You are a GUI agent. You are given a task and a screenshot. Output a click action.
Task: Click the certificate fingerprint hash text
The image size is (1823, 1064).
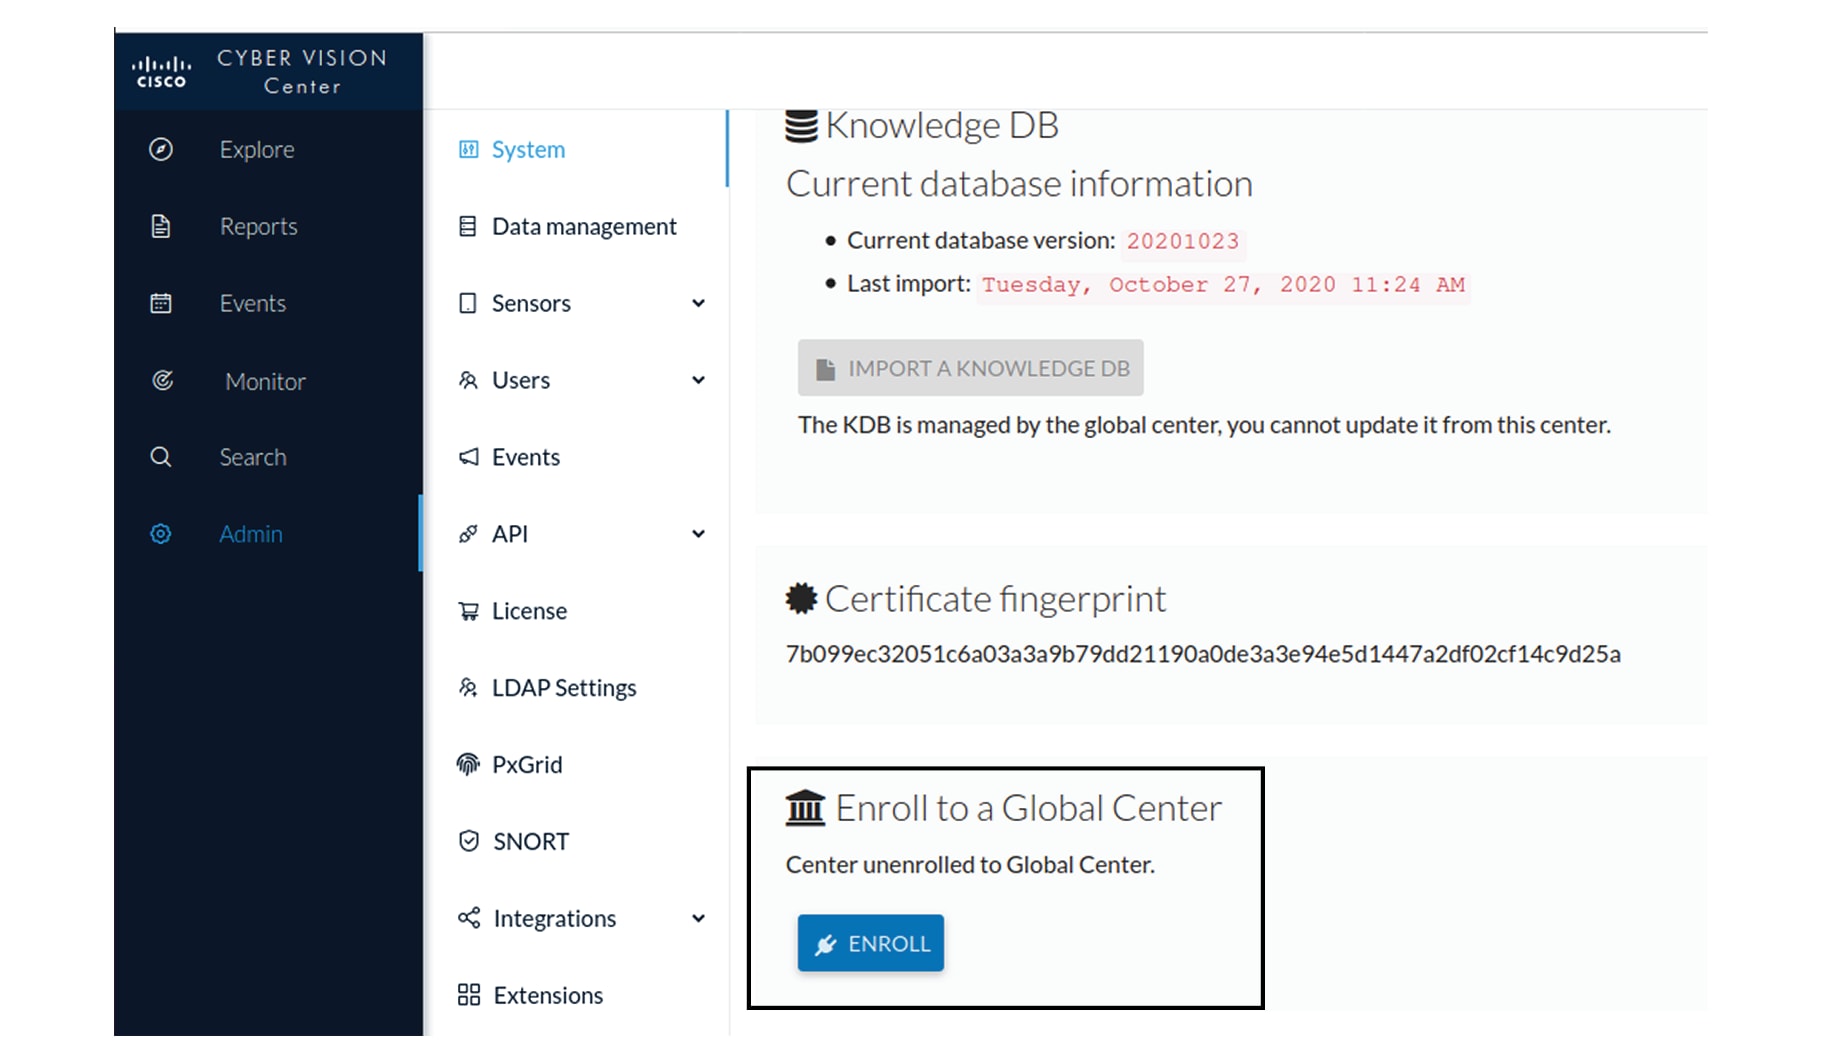(x=1203, y=654)
